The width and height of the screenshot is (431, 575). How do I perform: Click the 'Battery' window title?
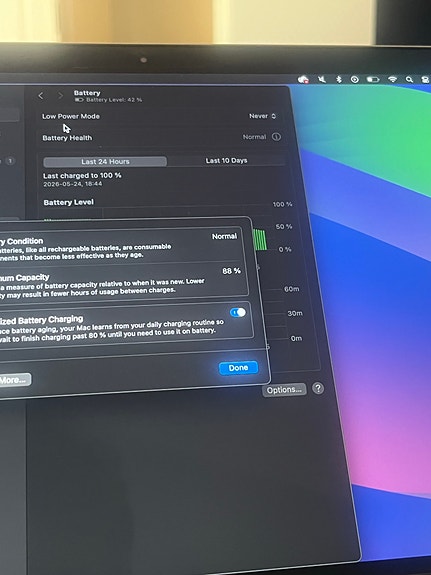87,93
